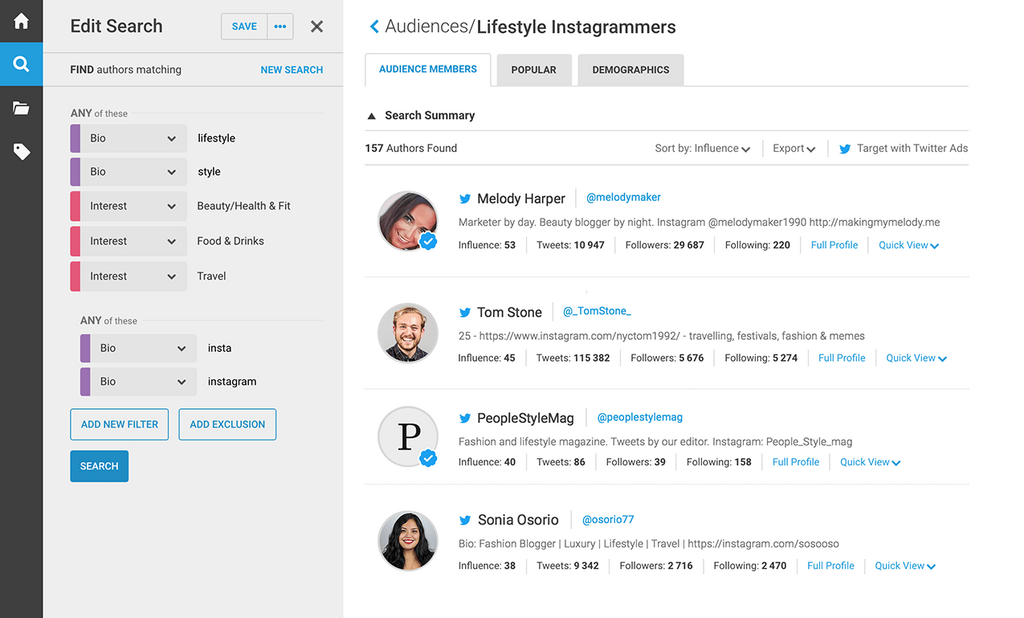The height and width of the screenshot is (618, 1024).
Task: Open Full Profile link for Sonia Osorio
Action: pyautogui.click(x=830, y=566)
